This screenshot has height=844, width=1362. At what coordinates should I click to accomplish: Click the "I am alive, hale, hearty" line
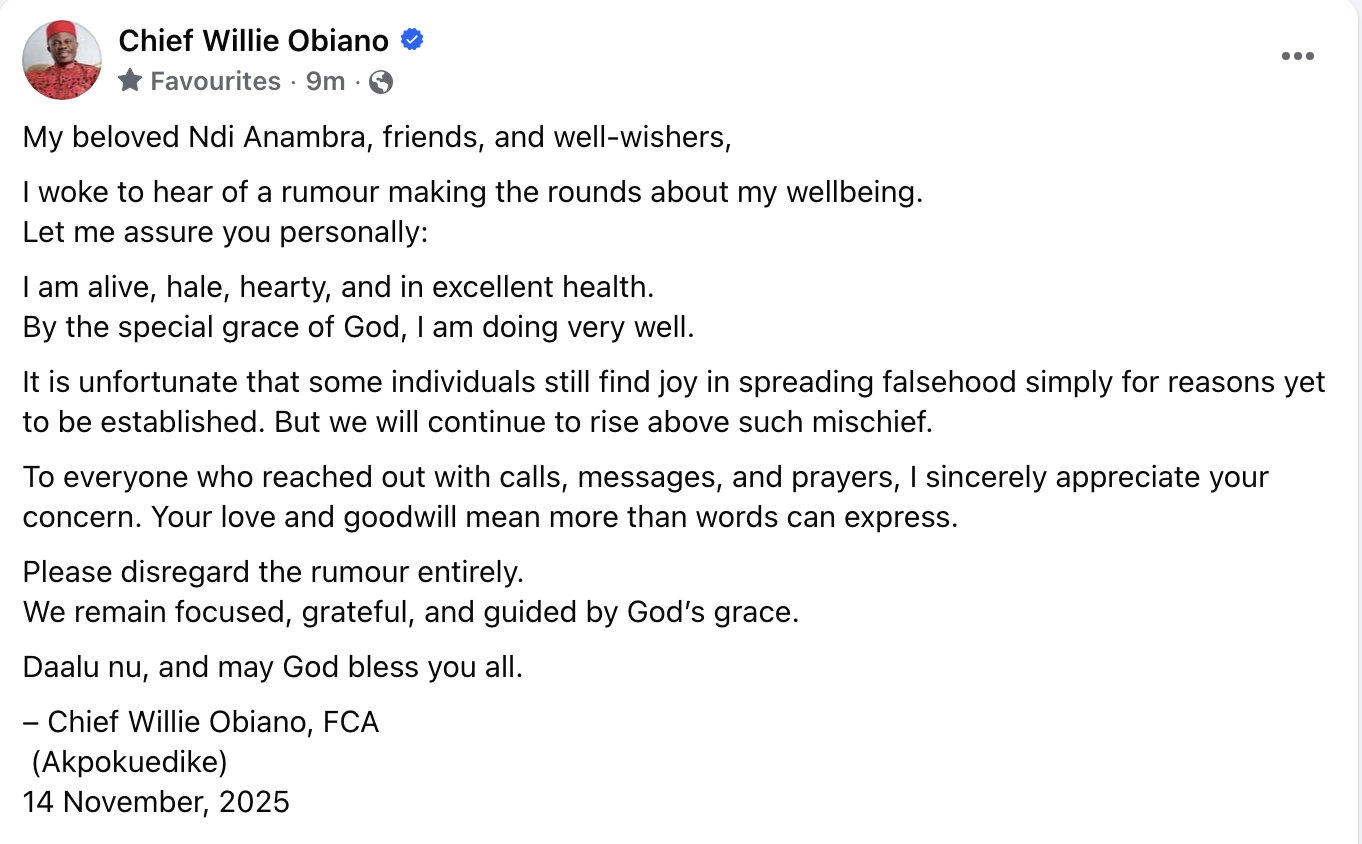click(x=338, y=287)
